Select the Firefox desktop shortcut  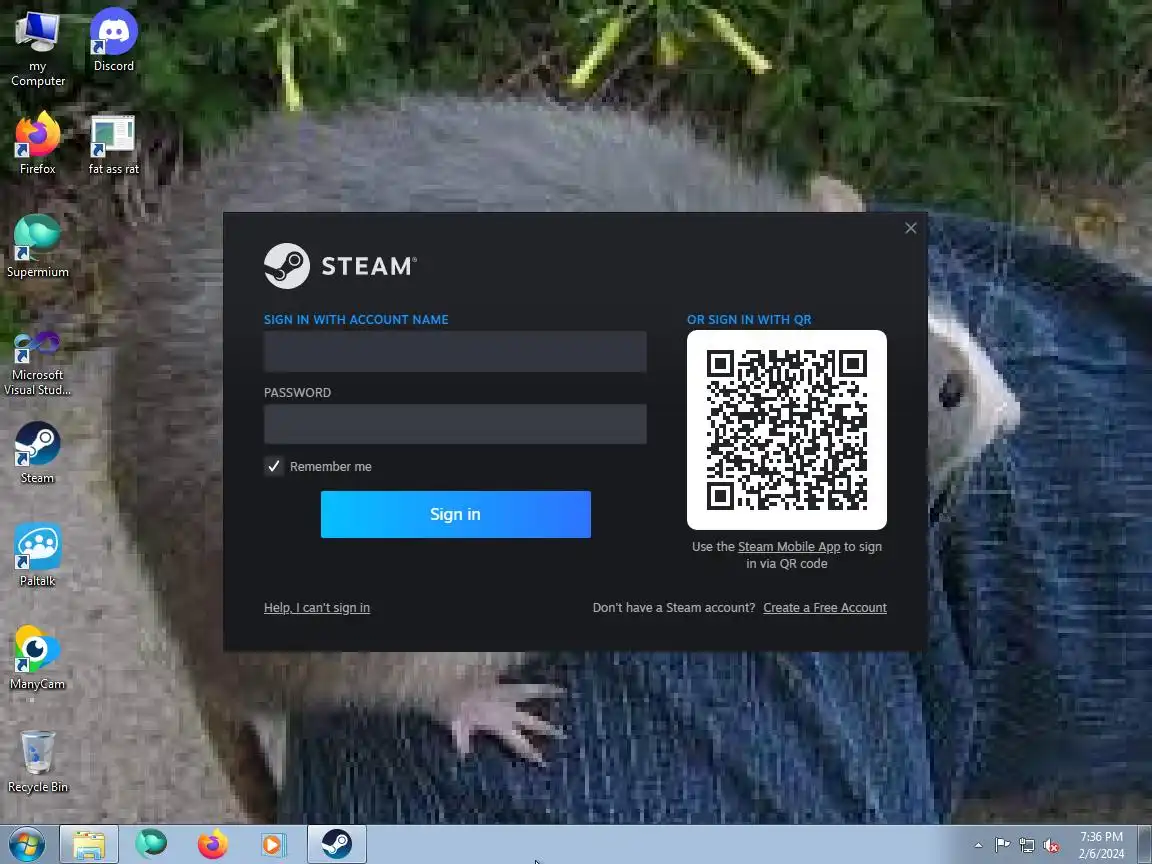coord(37,143)
